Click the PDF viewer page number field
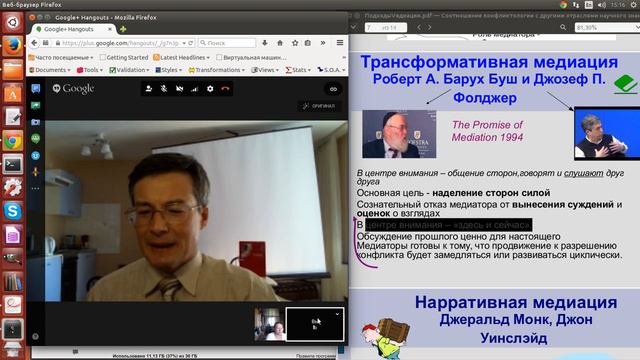640x360 pixels. [385, 27]
